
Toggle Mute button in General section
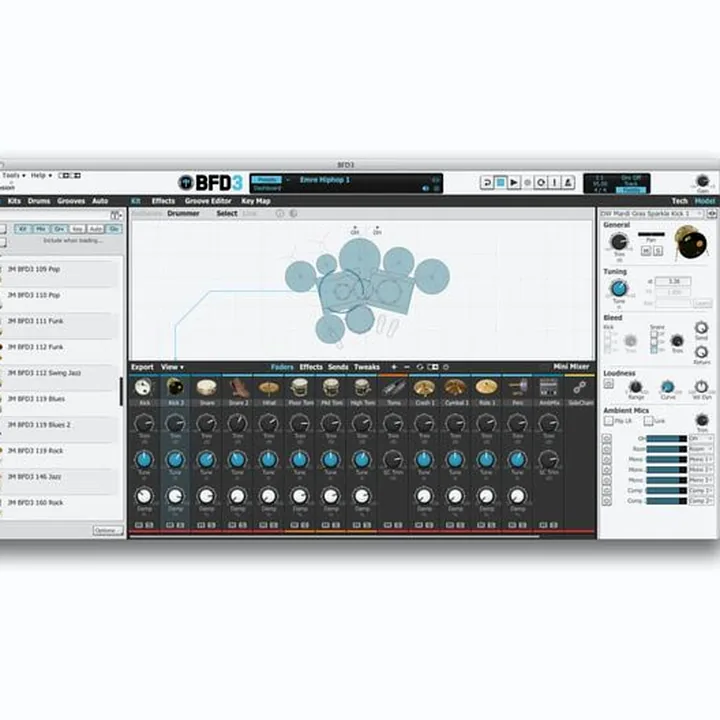point(646,251)
